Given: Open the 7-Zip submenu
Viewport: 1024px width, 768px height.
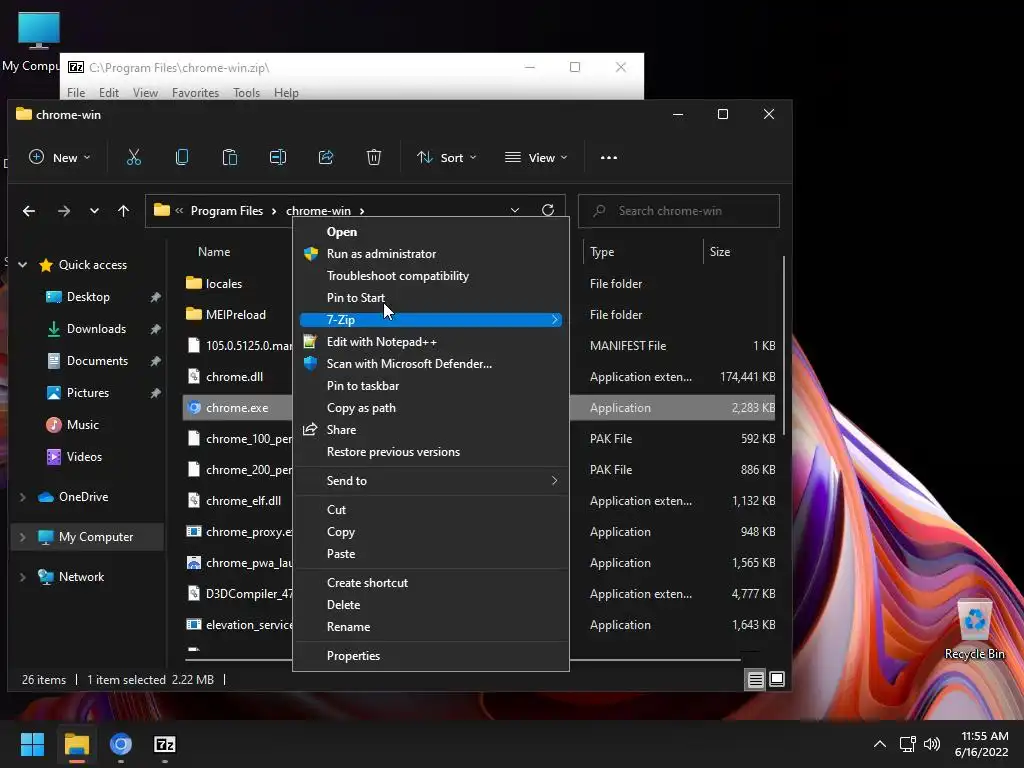Looking at the screenshot, I should click(x=431, y=320).
